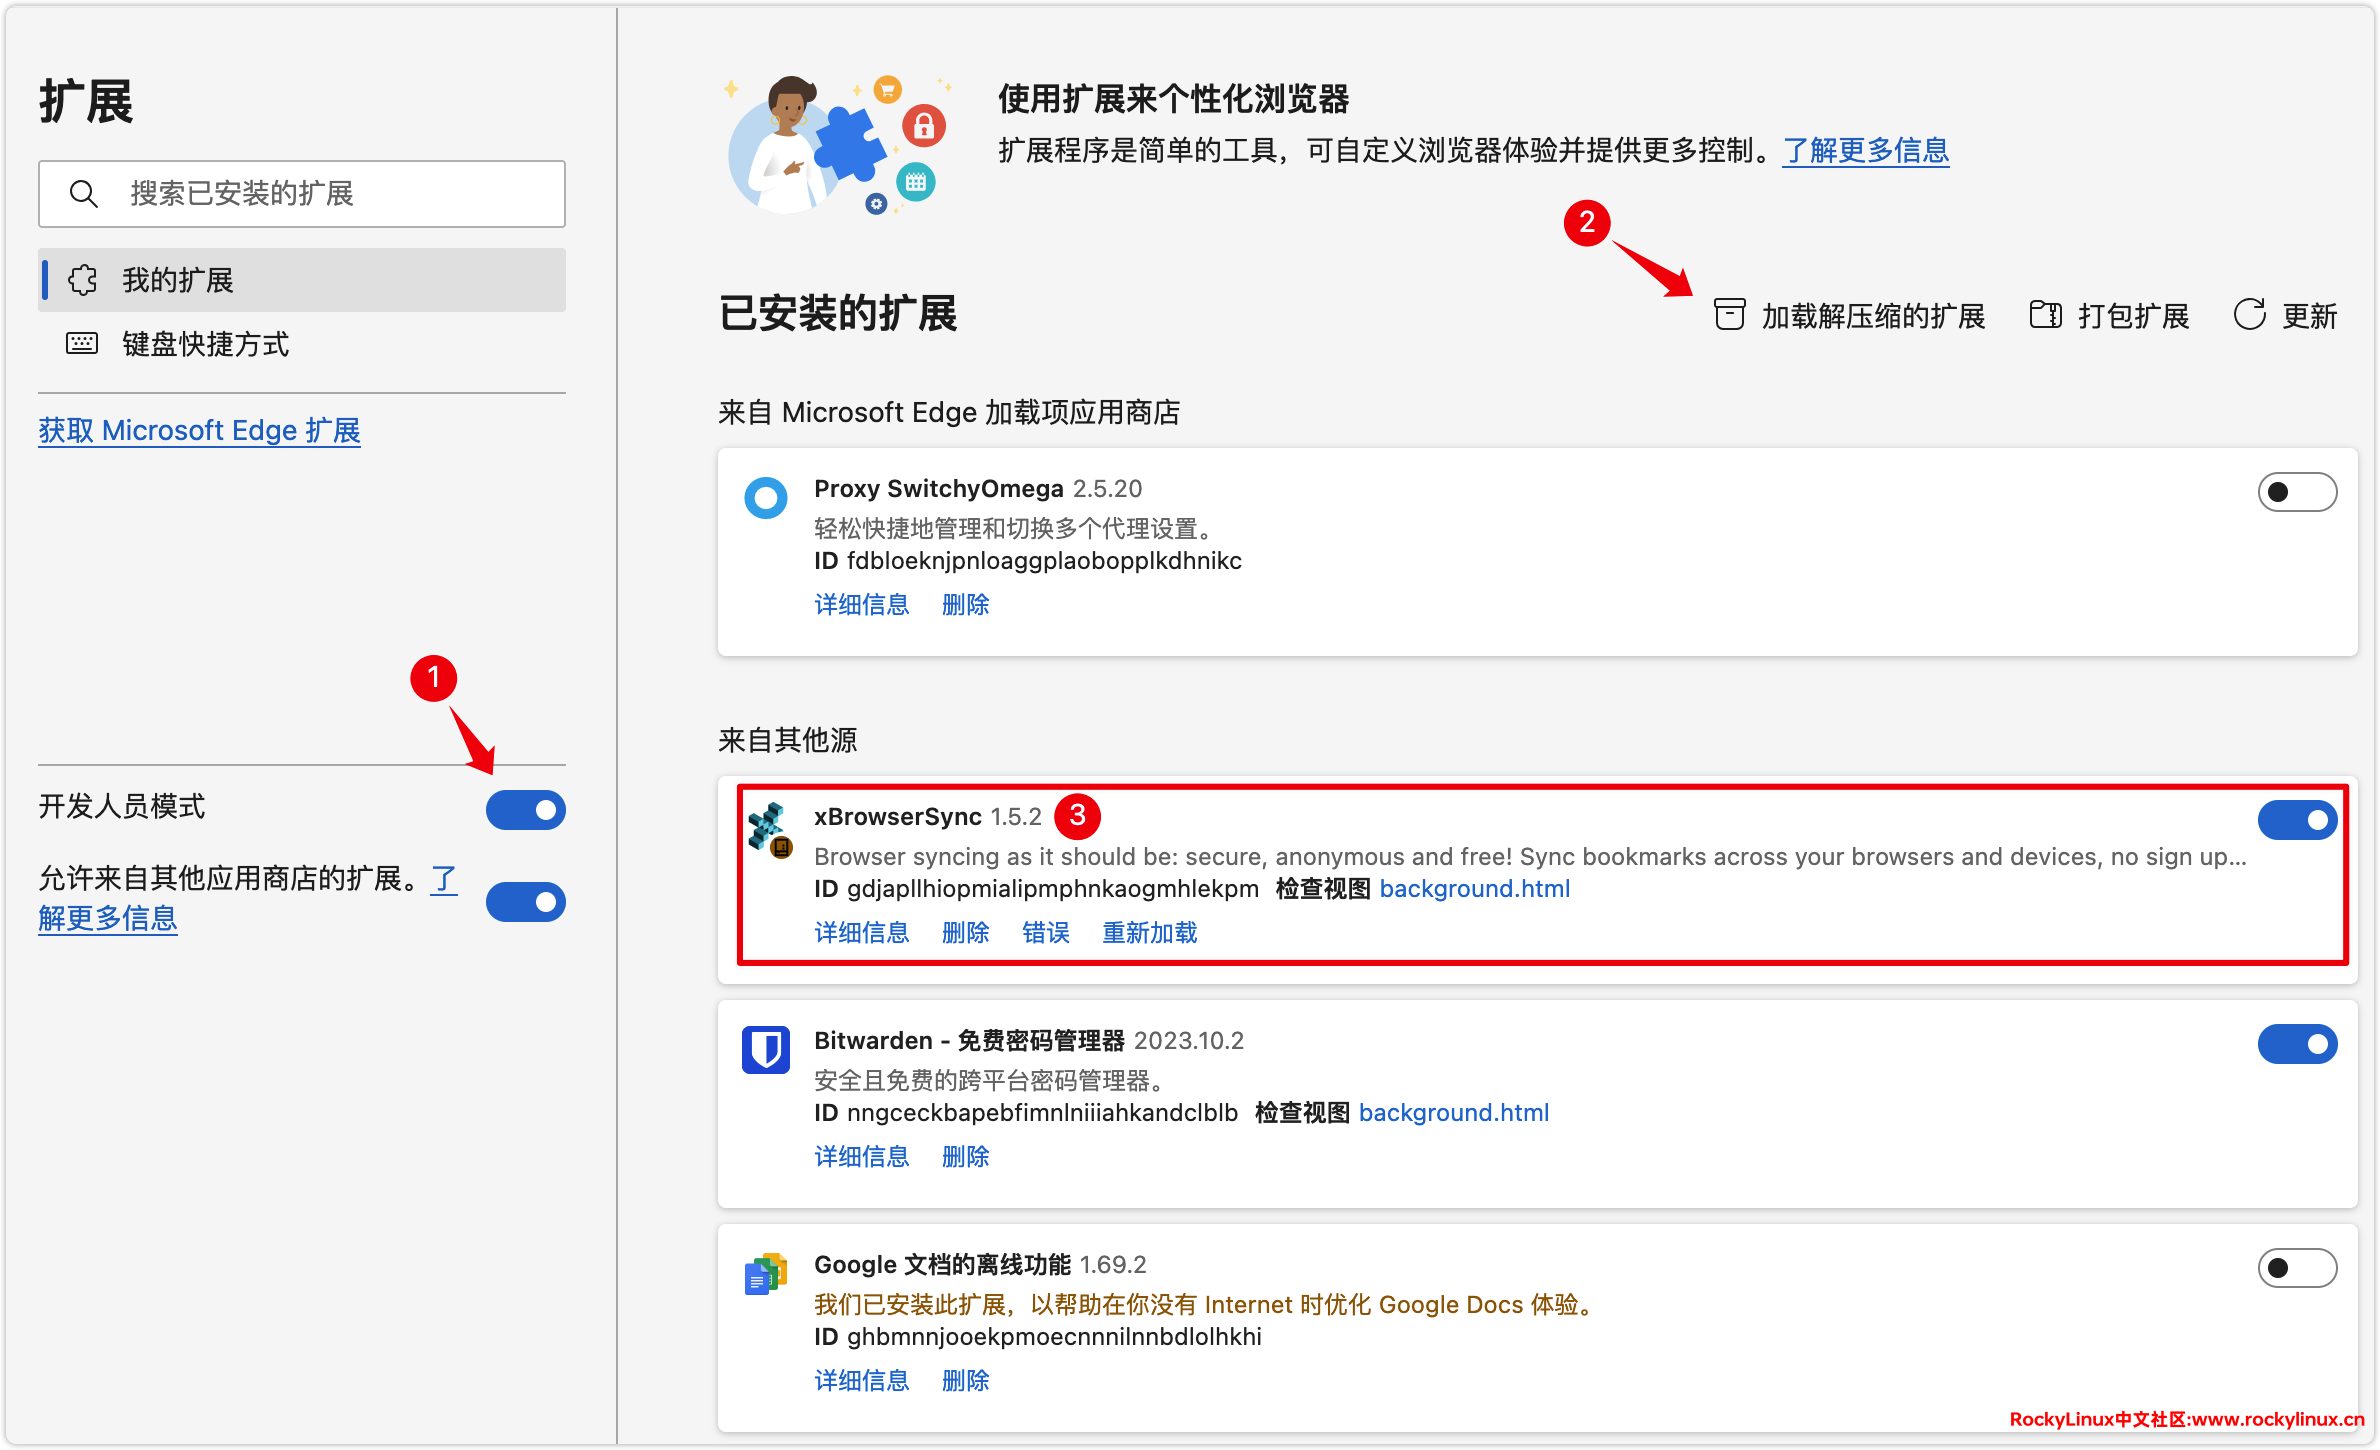Screen dimensions: 2380x1450
Task: Click the search magnifier icon
Action: click(84, 194)
